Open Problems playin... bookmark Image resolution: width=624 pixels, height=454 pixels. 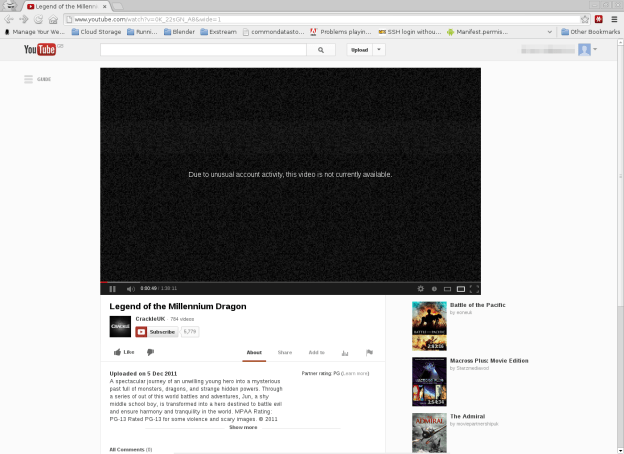(340, 32)
